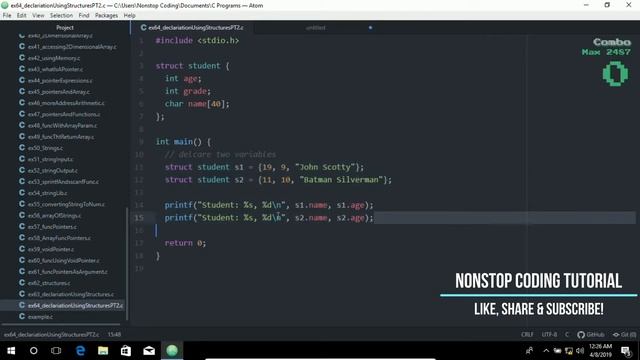
Task: Open the Help menu
Action: (x=129, y=16)
